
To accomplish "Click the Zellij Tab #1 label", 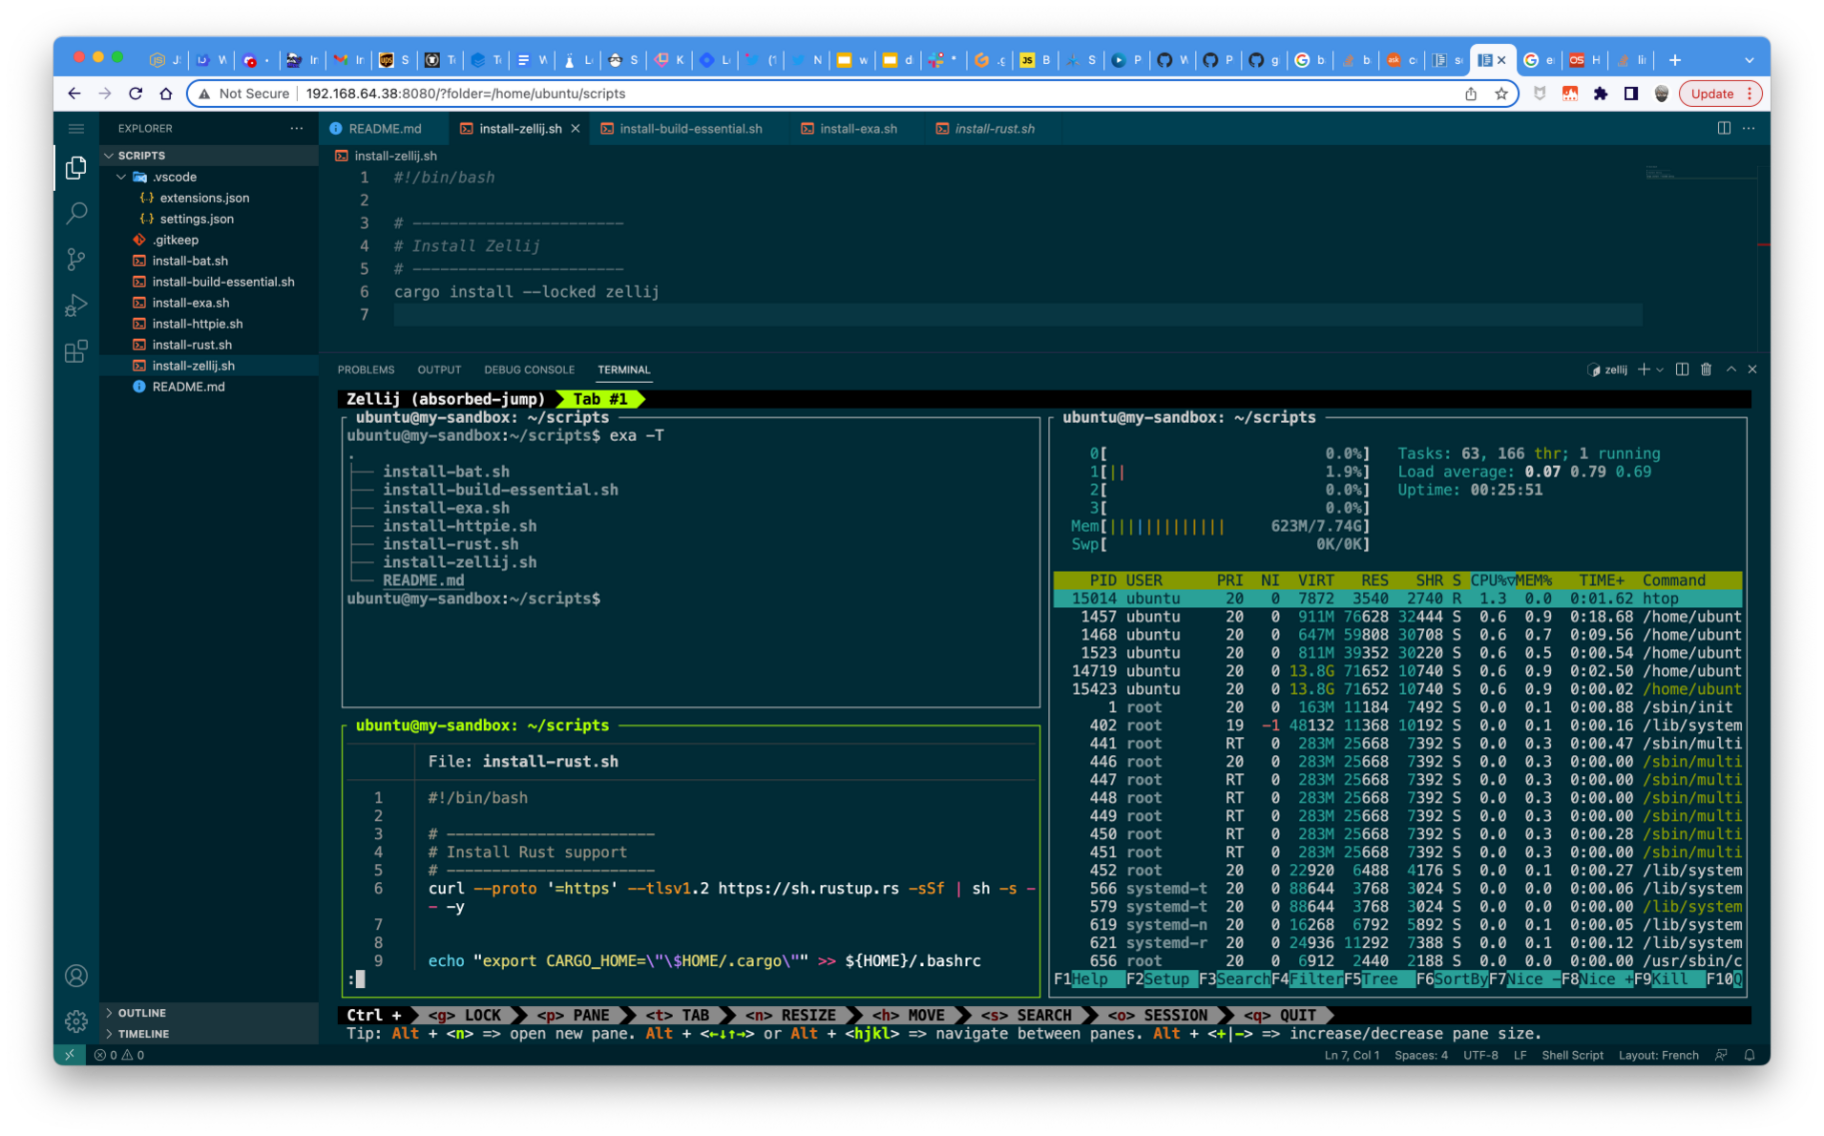I will coord(600,398).
